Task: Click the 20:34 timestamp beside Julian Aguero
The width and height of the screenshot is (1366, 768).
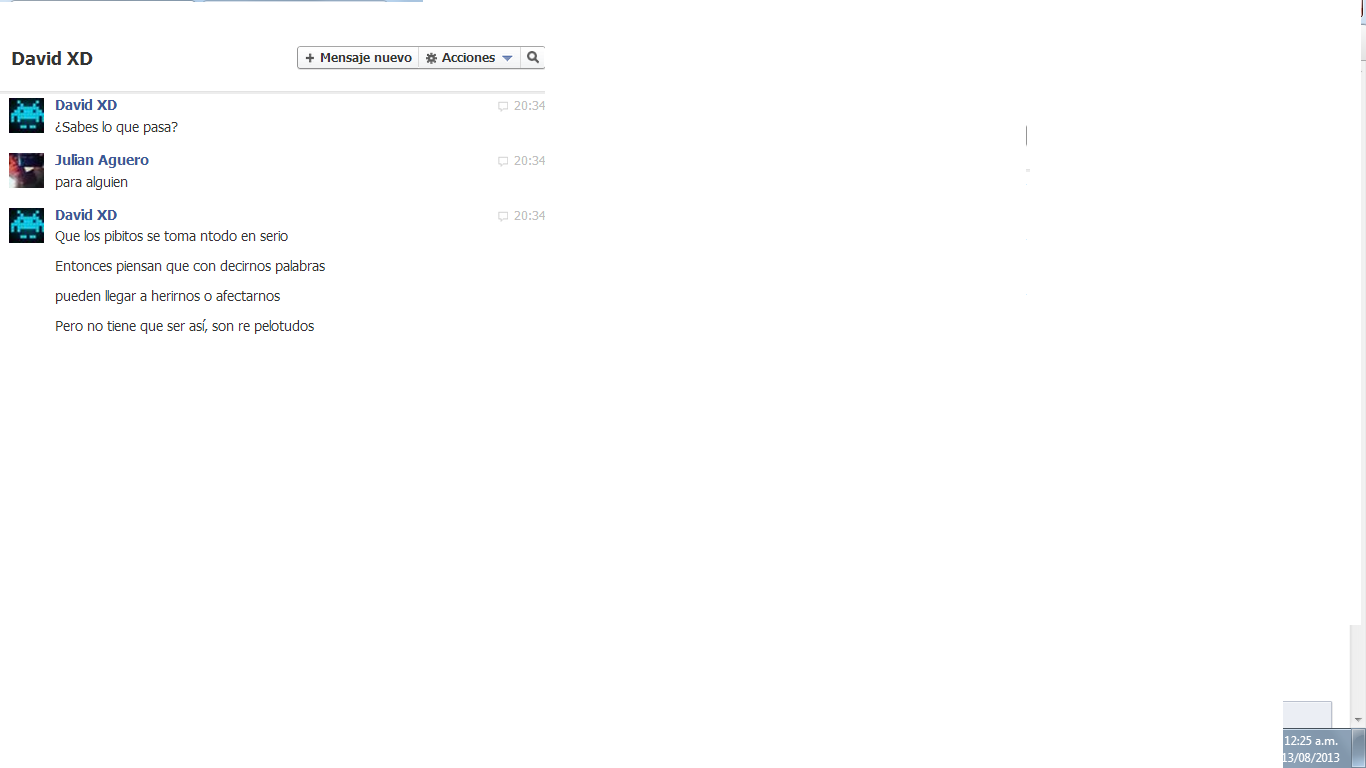Action: point(529,161)
